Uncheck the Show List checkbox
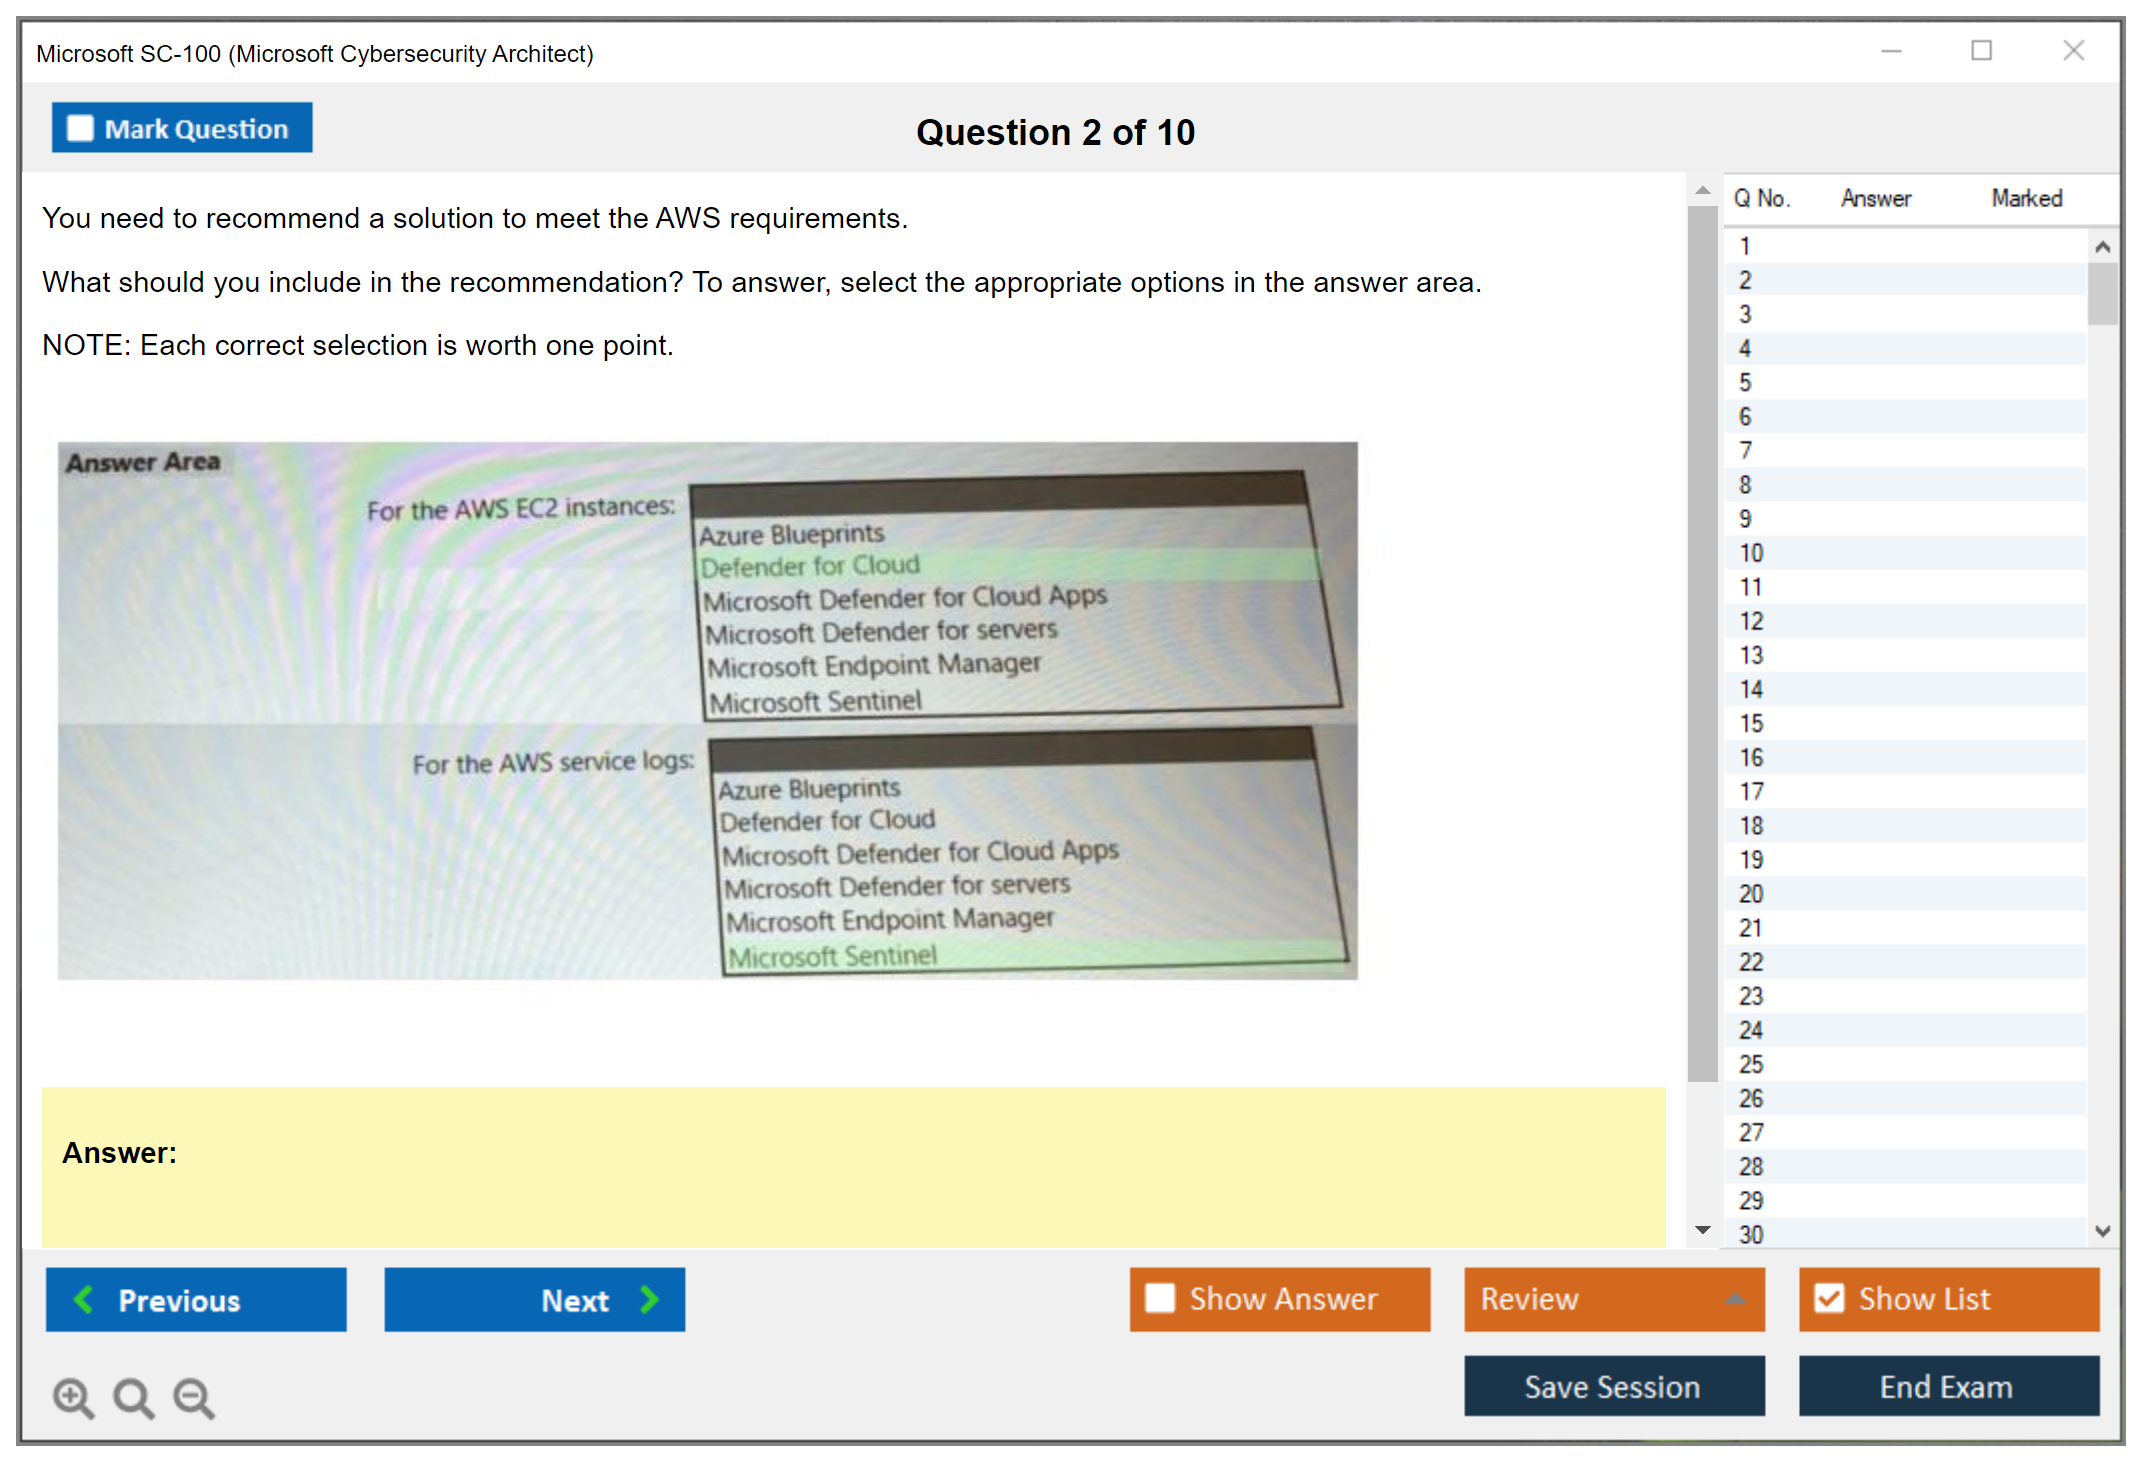This screenshot has width=2150, height=1470. pos(1829,1298)
